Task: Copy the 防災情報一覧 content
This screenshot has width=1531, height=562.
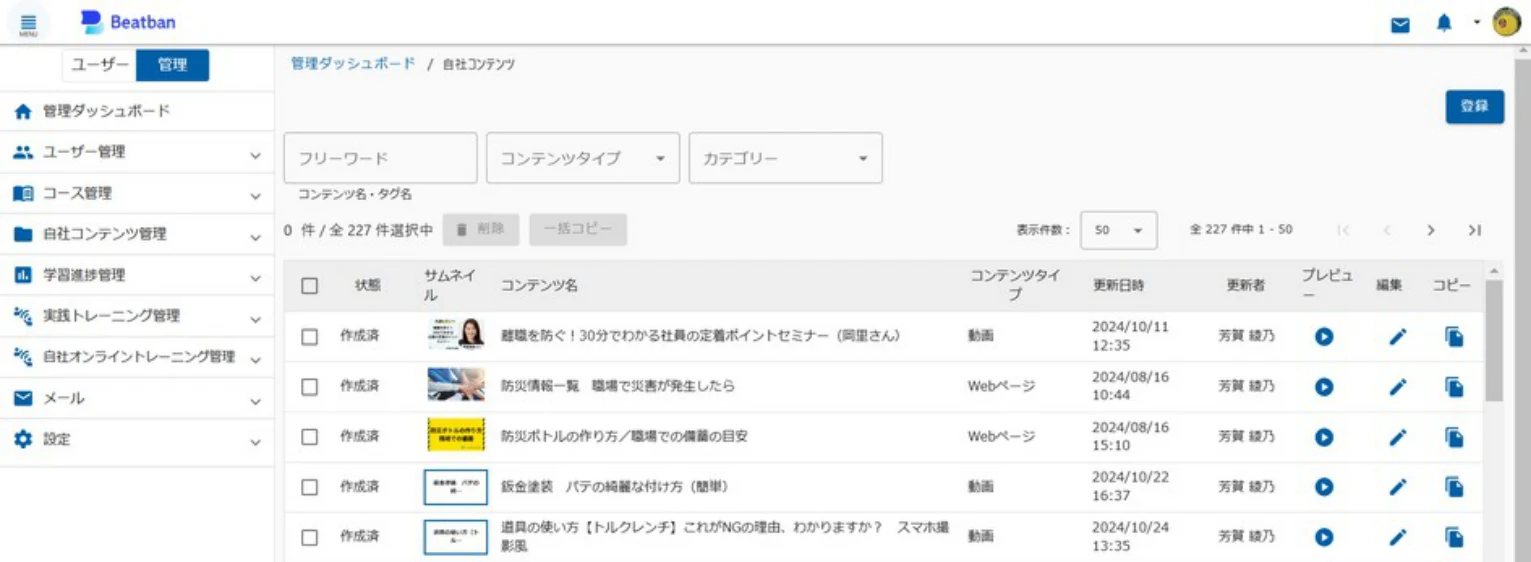Action: tap(1455, 387)
